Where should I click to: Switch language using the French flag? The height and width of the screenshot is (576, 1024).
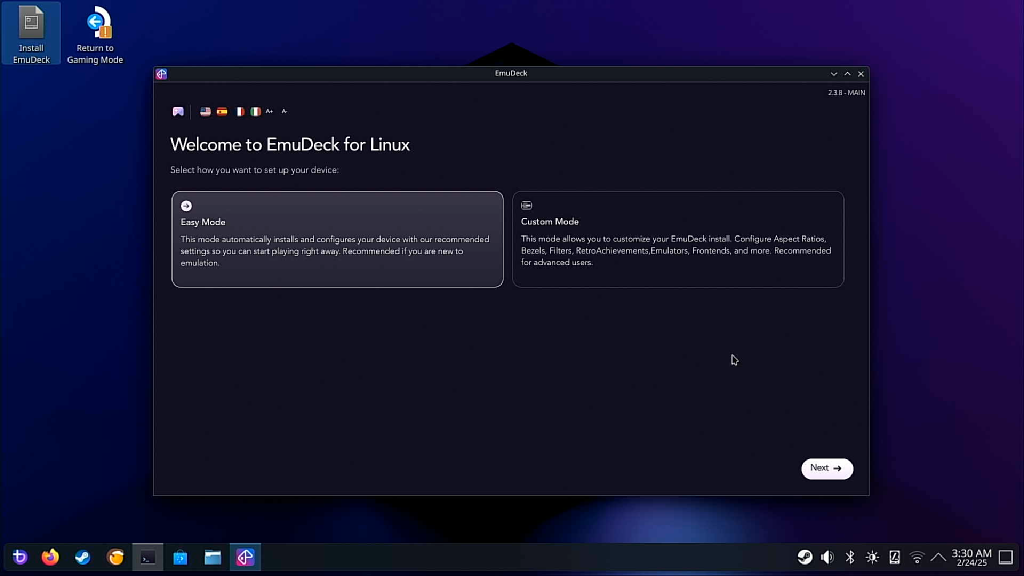coord(239,111)
